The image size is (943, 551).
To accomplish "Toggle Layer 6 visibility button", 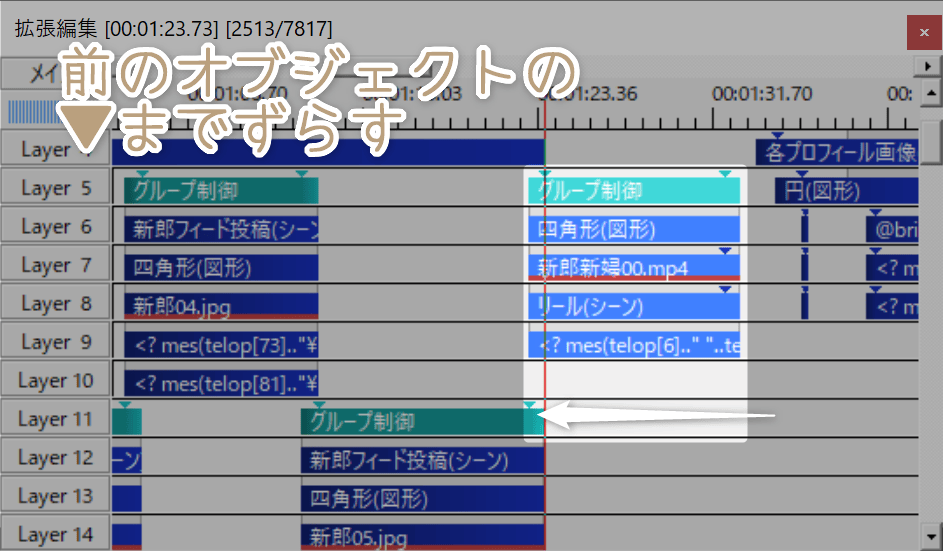I will point(55,226).
